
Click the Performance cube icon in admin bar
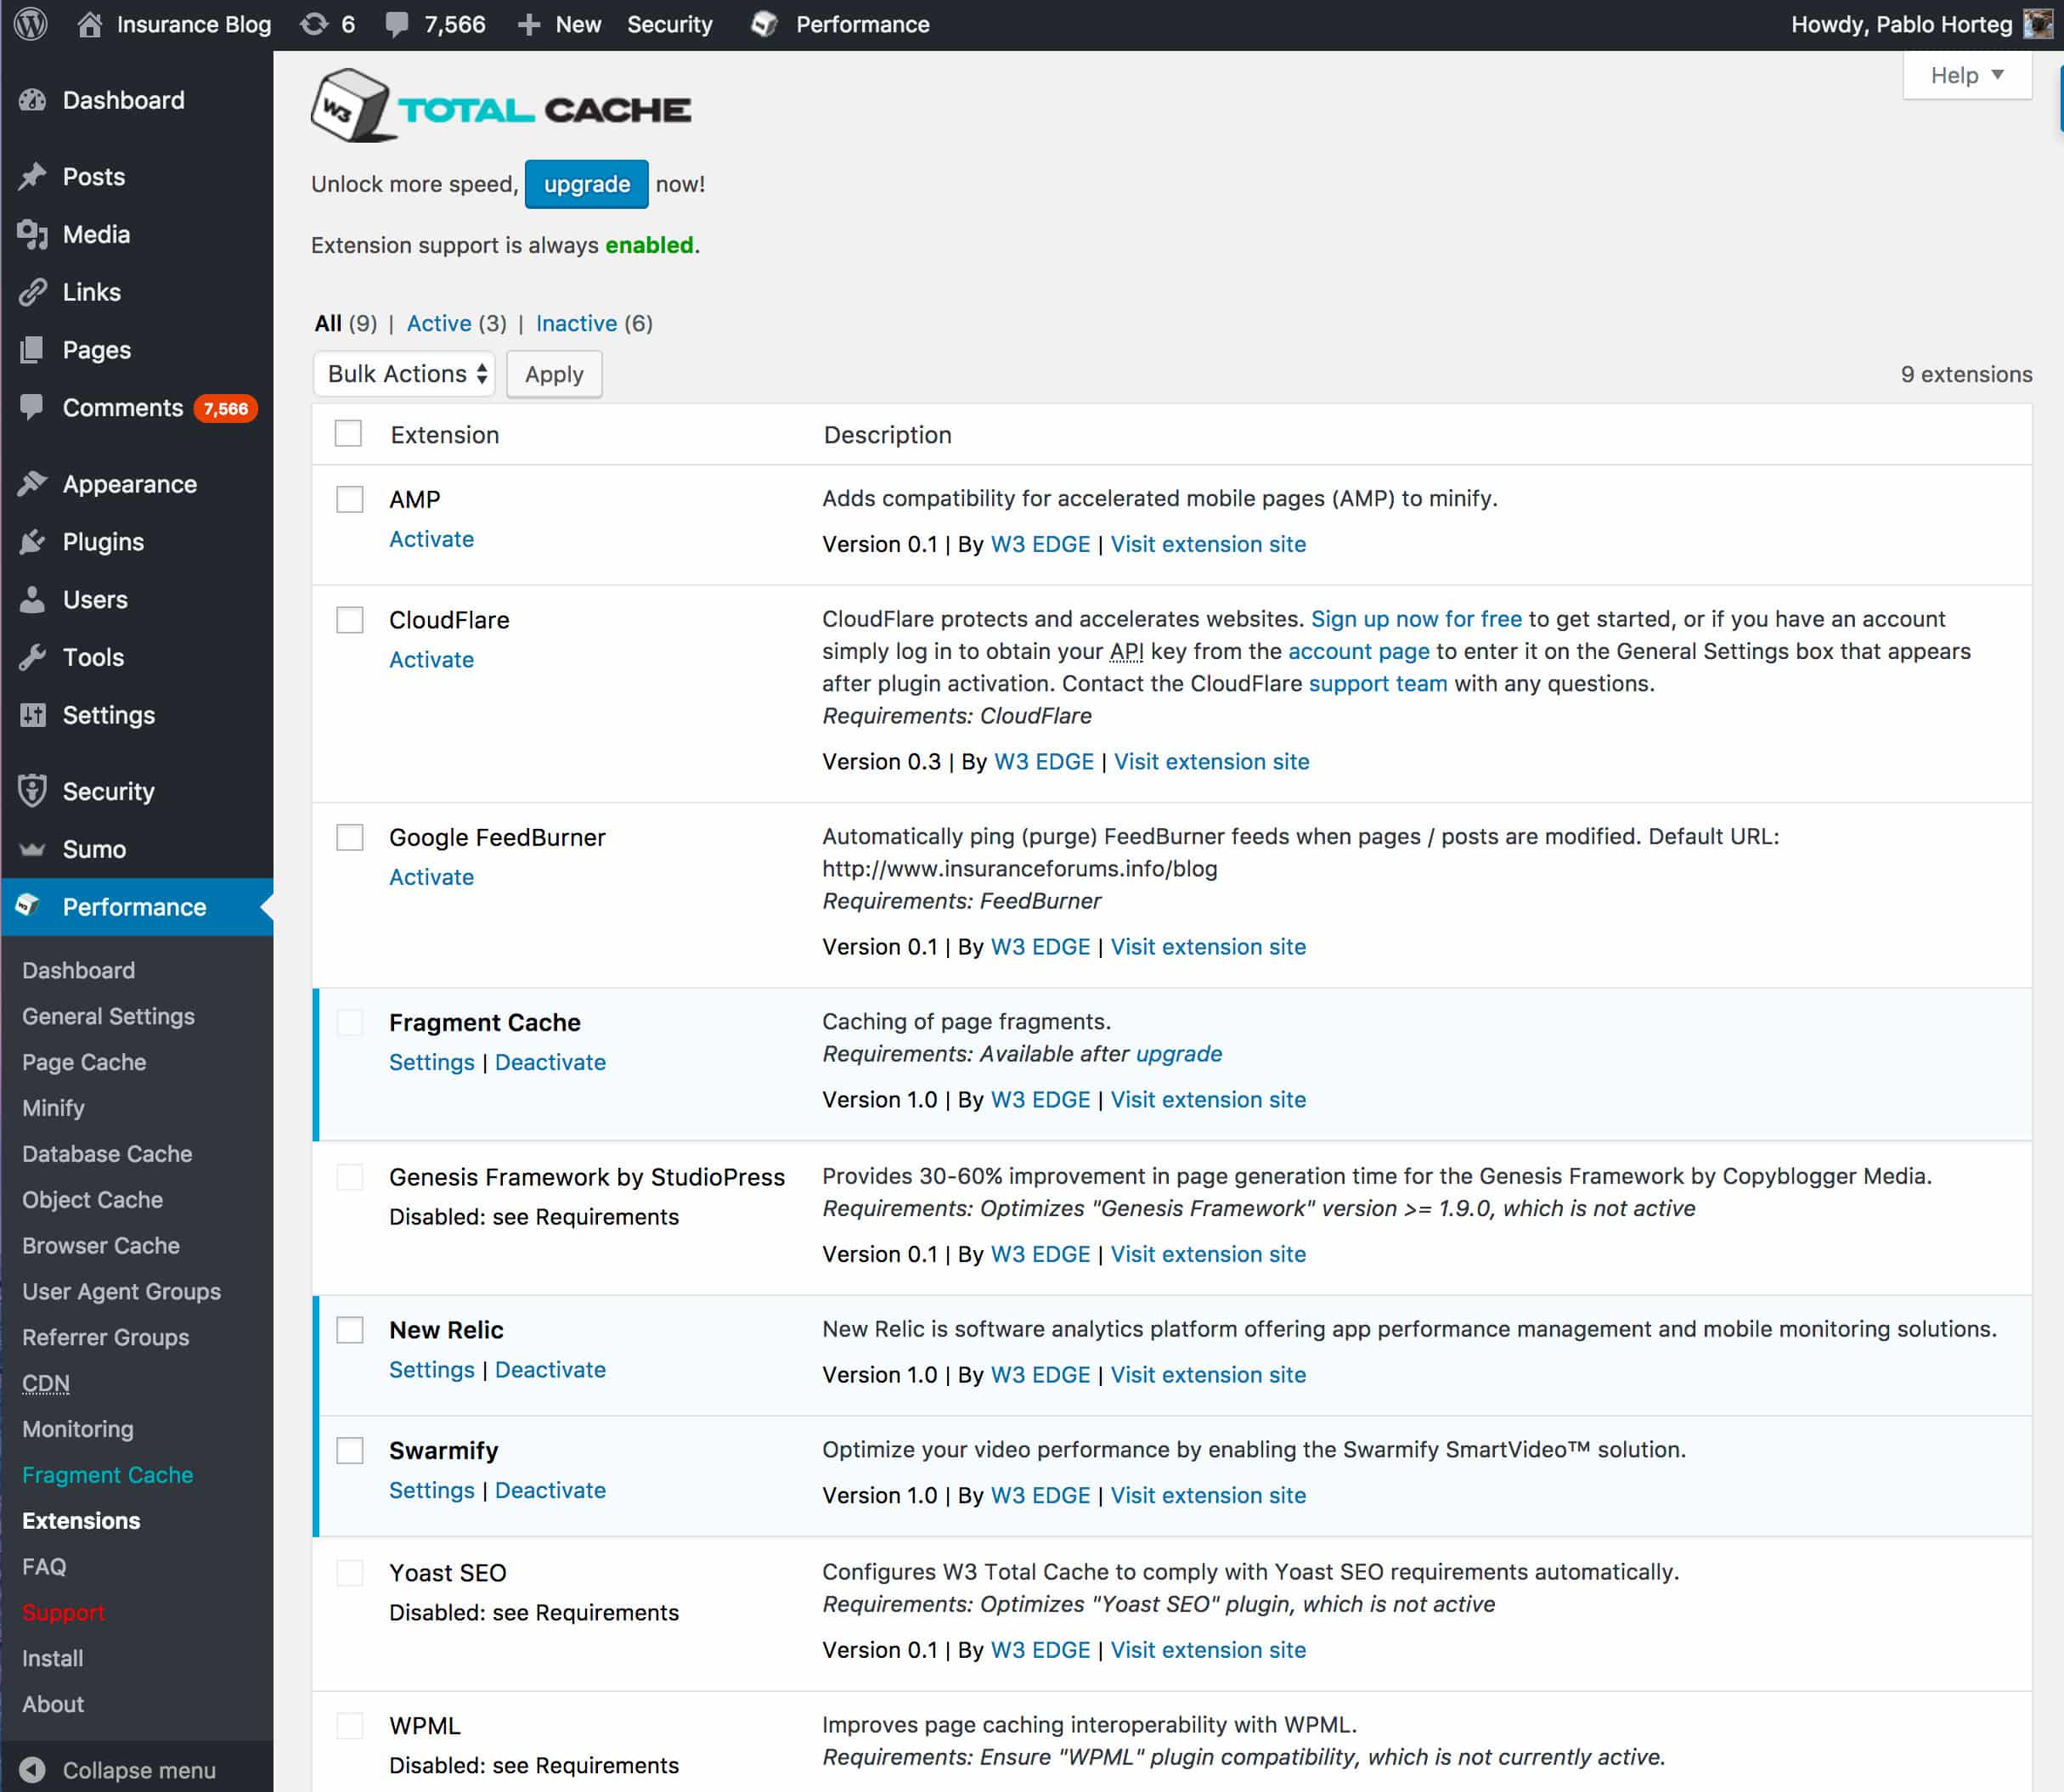point(764,24)
